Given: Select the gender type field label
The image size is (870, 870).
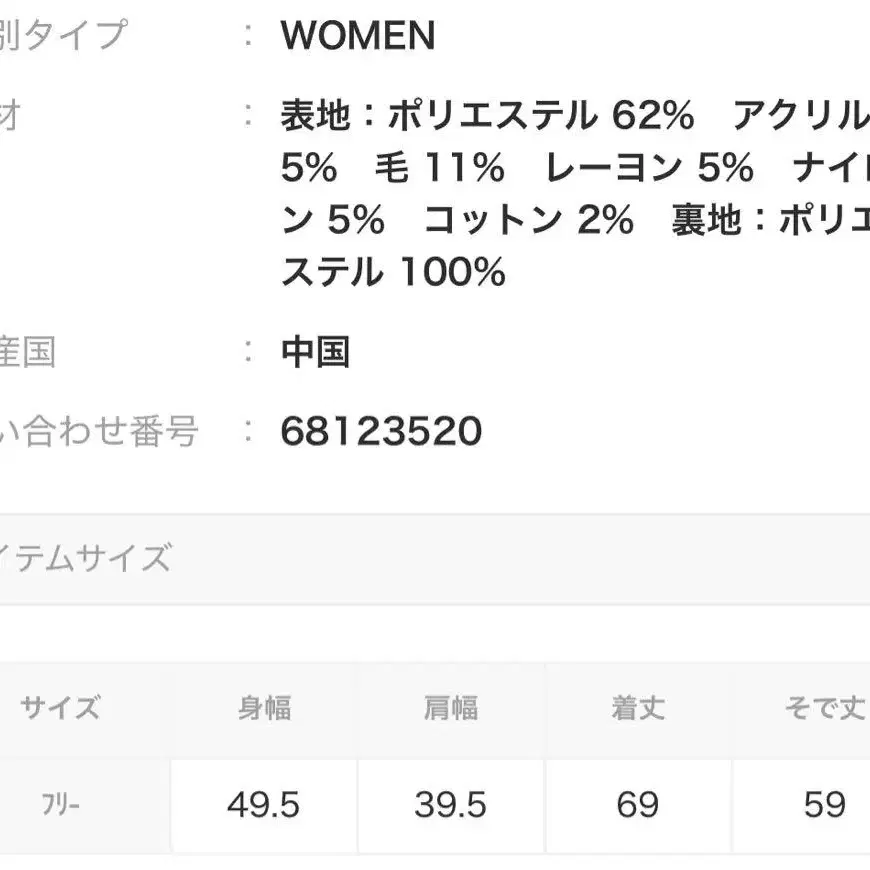Looking at the screenshot, I should click(x=64, y=36).
